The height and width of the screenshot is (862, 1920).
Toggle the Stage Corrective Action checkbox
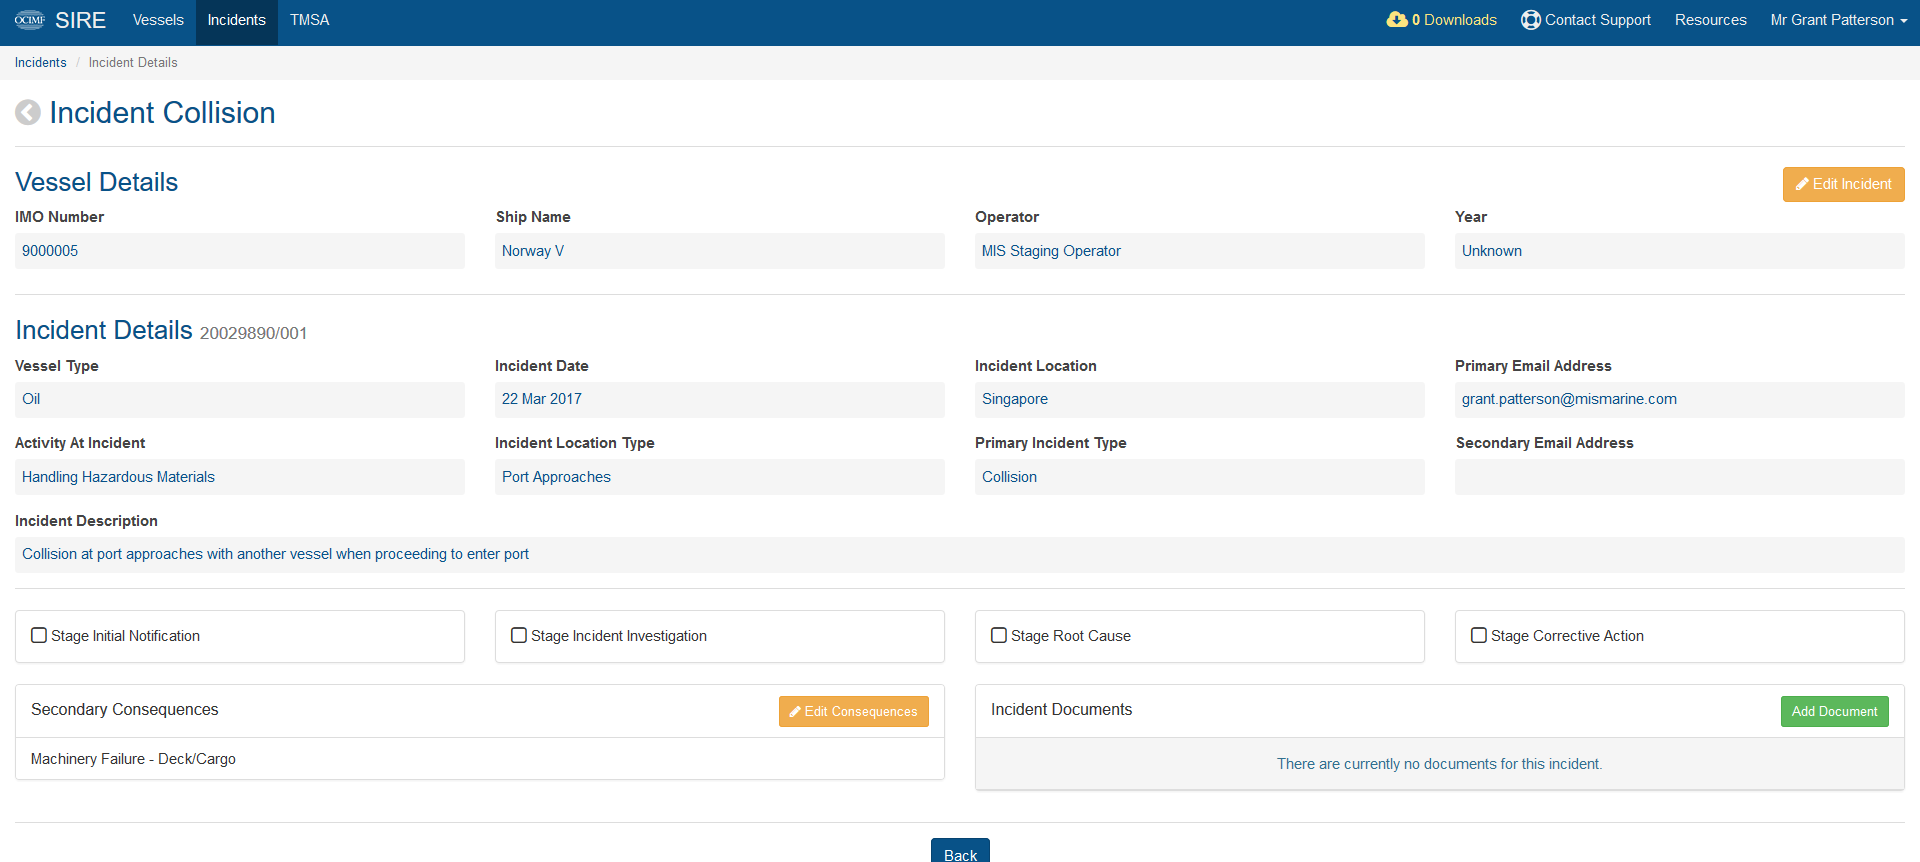[1479, 635]
